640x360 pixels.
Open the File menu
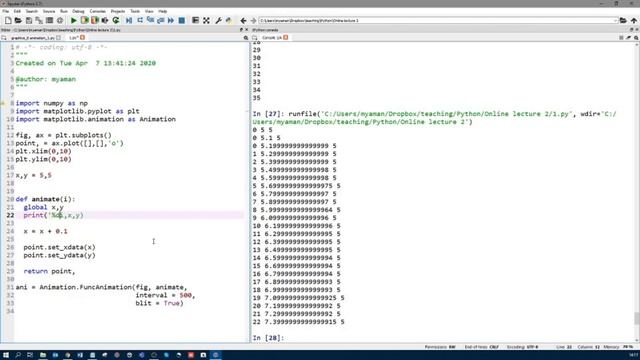click(5, 11)
